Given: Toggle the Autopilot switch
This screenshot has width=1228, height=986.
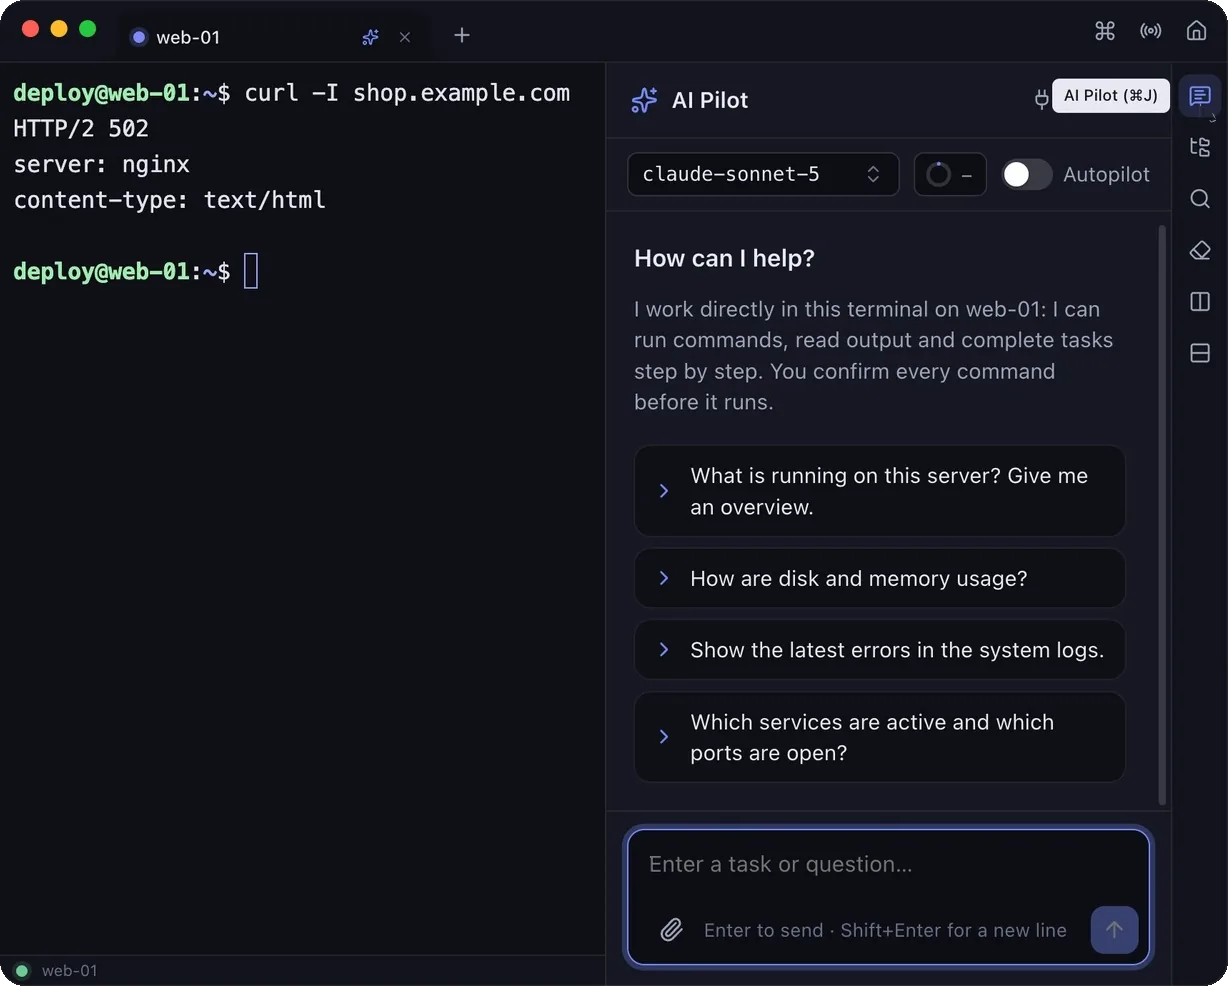Looking at the screenshot, I should [1026, 174].
